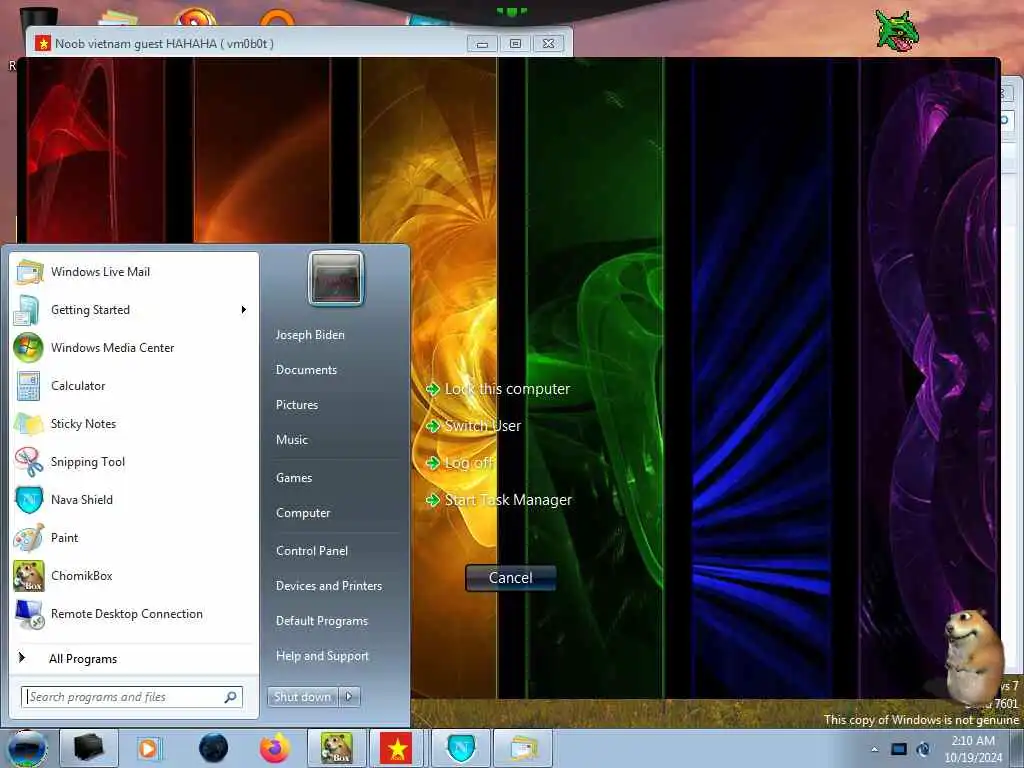Viewport: 1024px width, 768px height.
Task: Open Pictures from Start menu
Action: [296, 405]
